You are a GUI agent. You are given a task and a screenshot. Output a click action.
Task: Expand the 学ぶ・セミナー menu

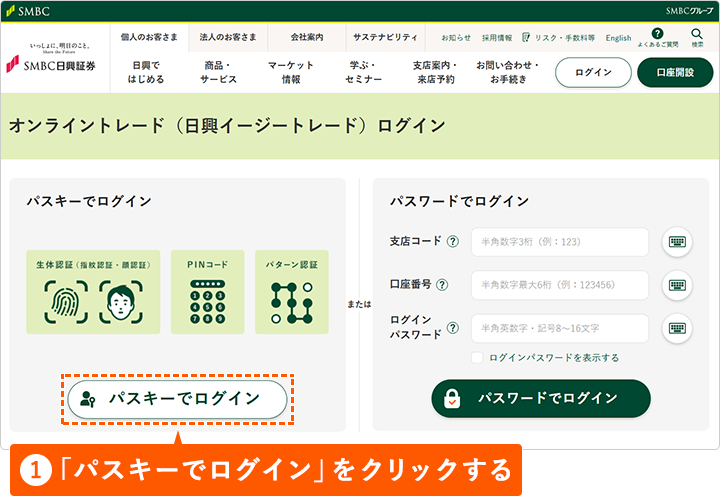click(x=363, y=72)
